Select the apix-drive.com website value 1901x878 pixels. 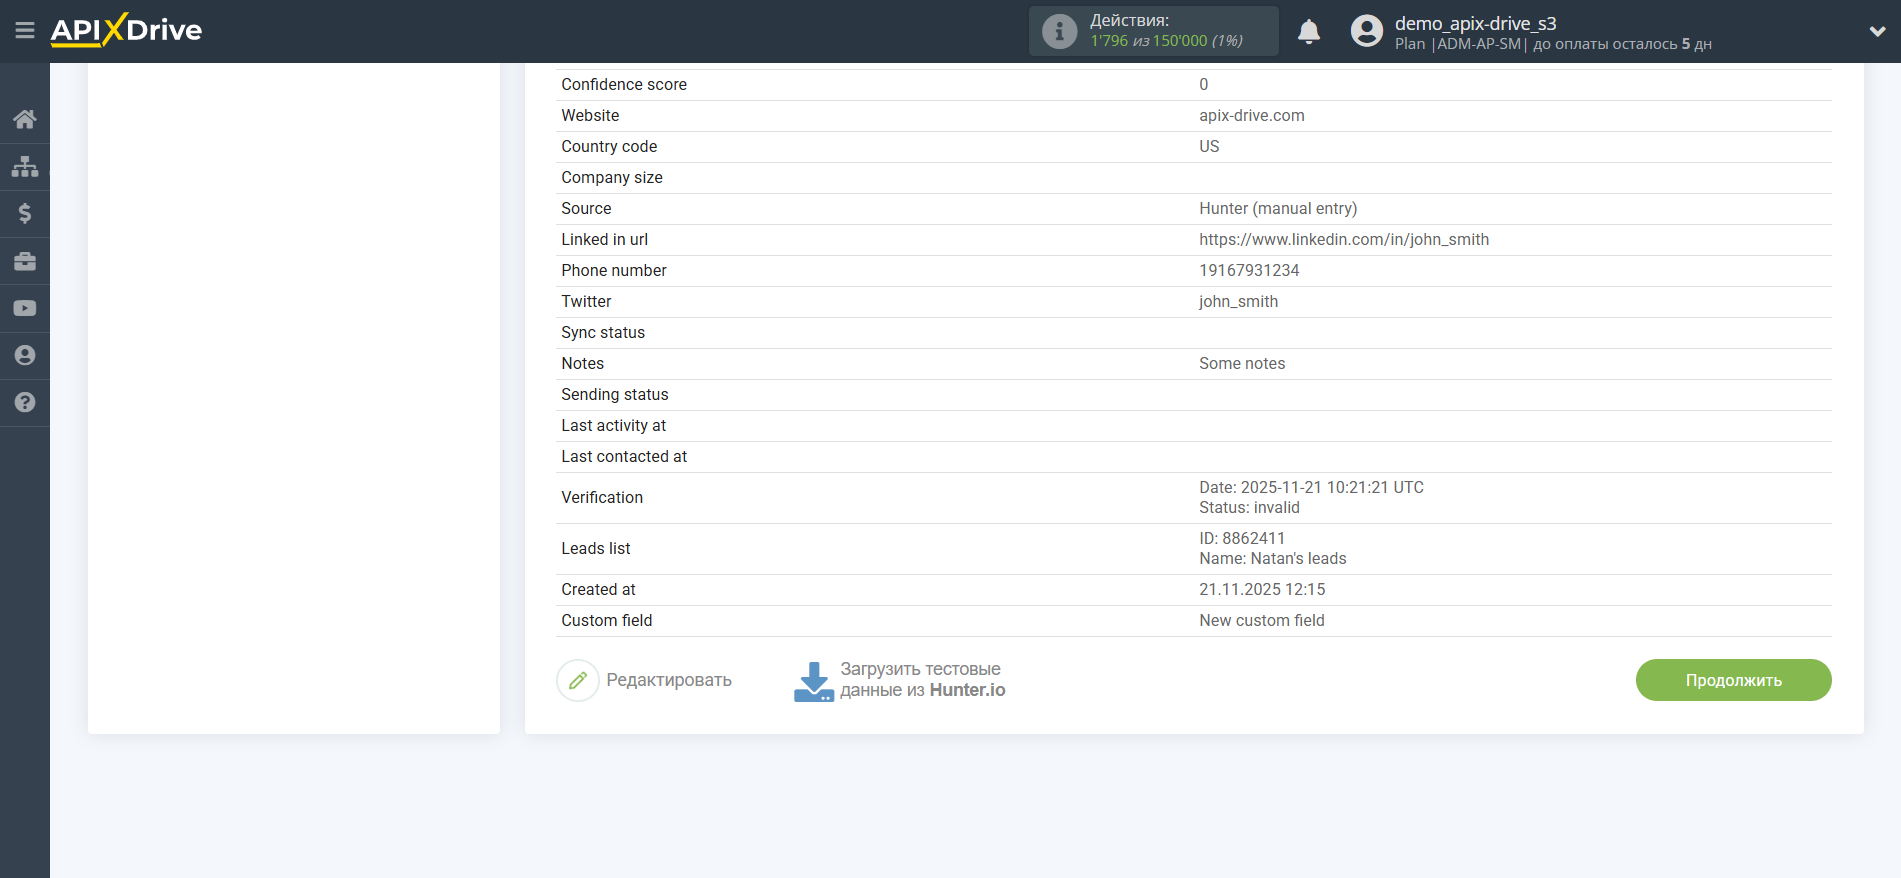tap(1252, 116)
